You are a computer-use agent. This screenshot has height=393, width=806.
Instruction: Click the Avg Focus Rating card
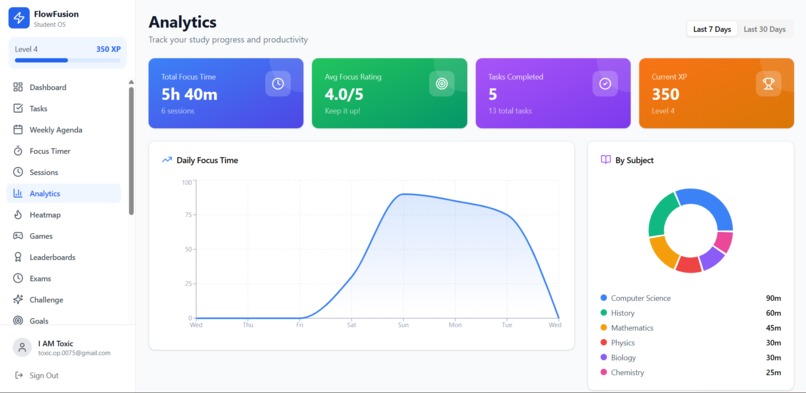(389, 93)
